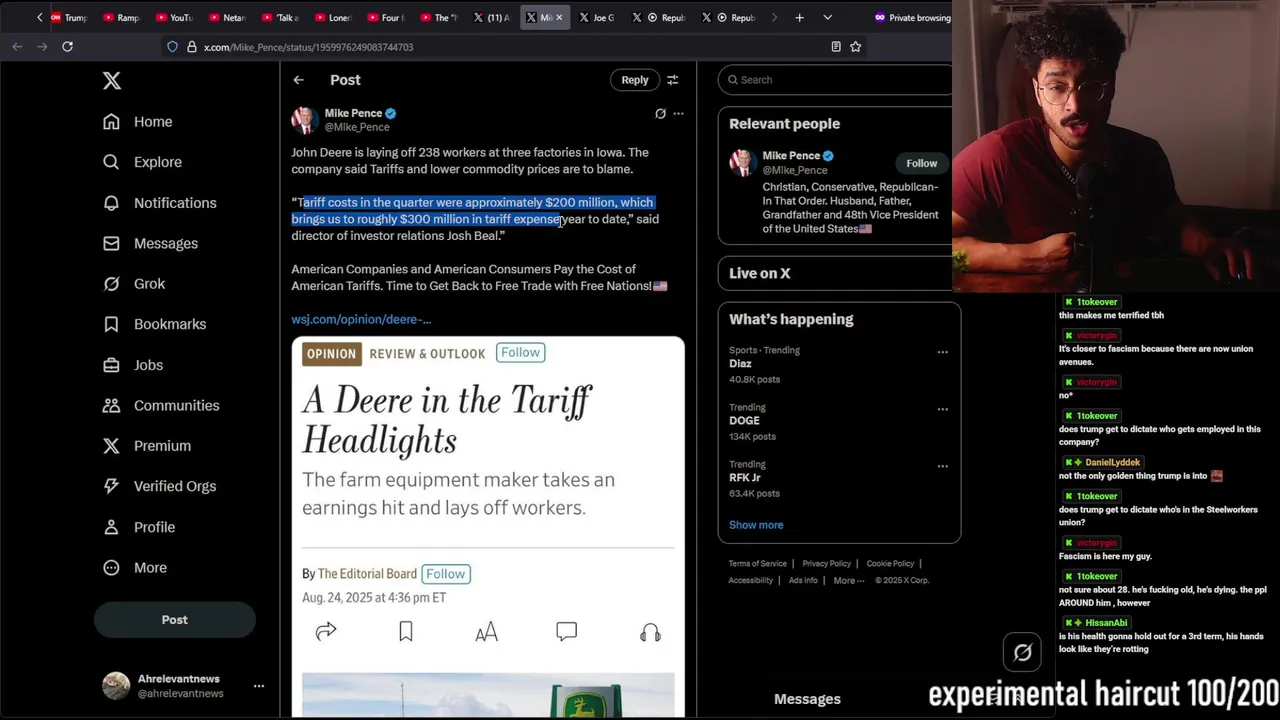The height and width of the screenshot is (720, 1280).
Task: Open a new browser tab with plus
Action: click(x=799, y=17)
